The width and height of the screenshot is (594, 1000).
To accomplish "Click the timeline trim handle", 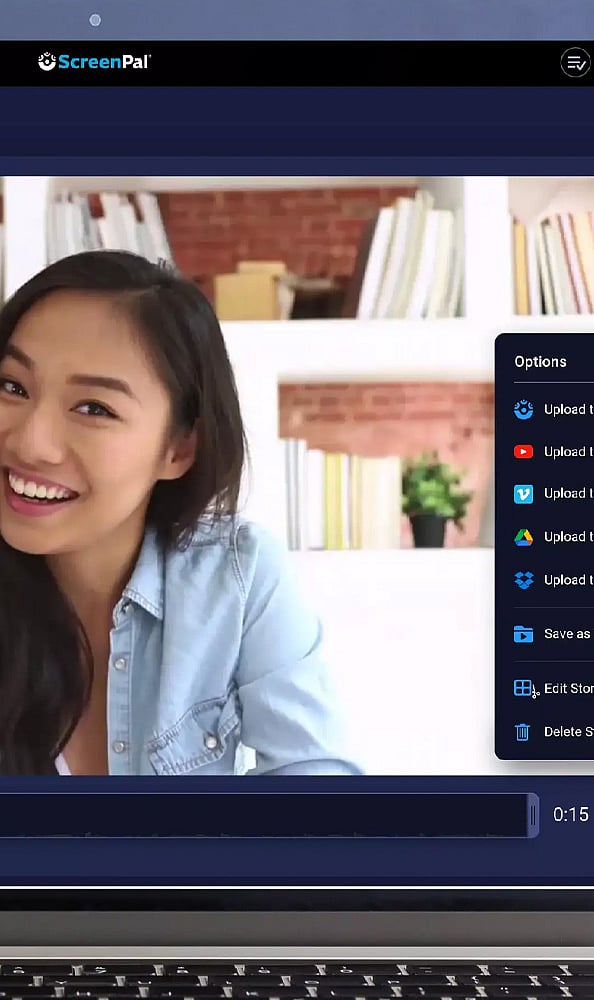I will pyautogui.click(x=533, y=815).
